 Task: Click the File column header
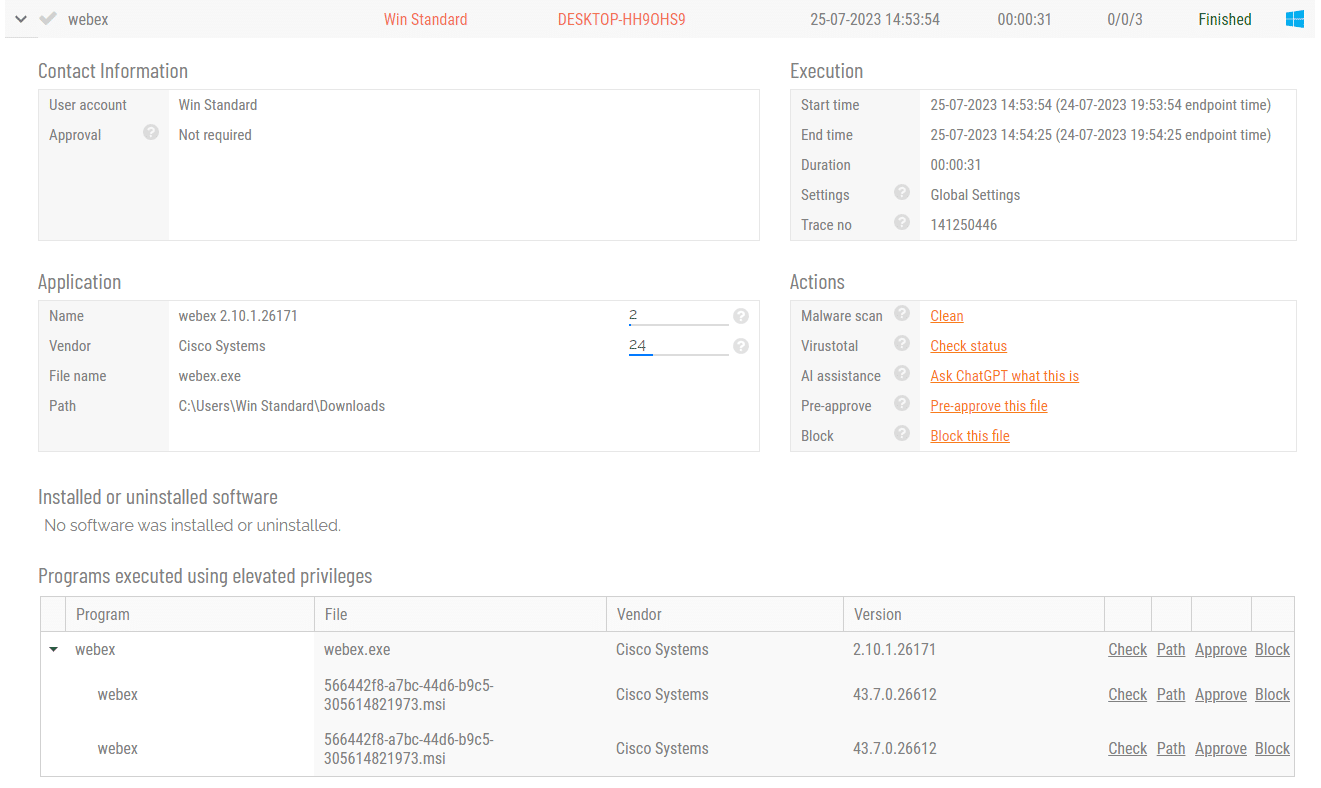460,614
